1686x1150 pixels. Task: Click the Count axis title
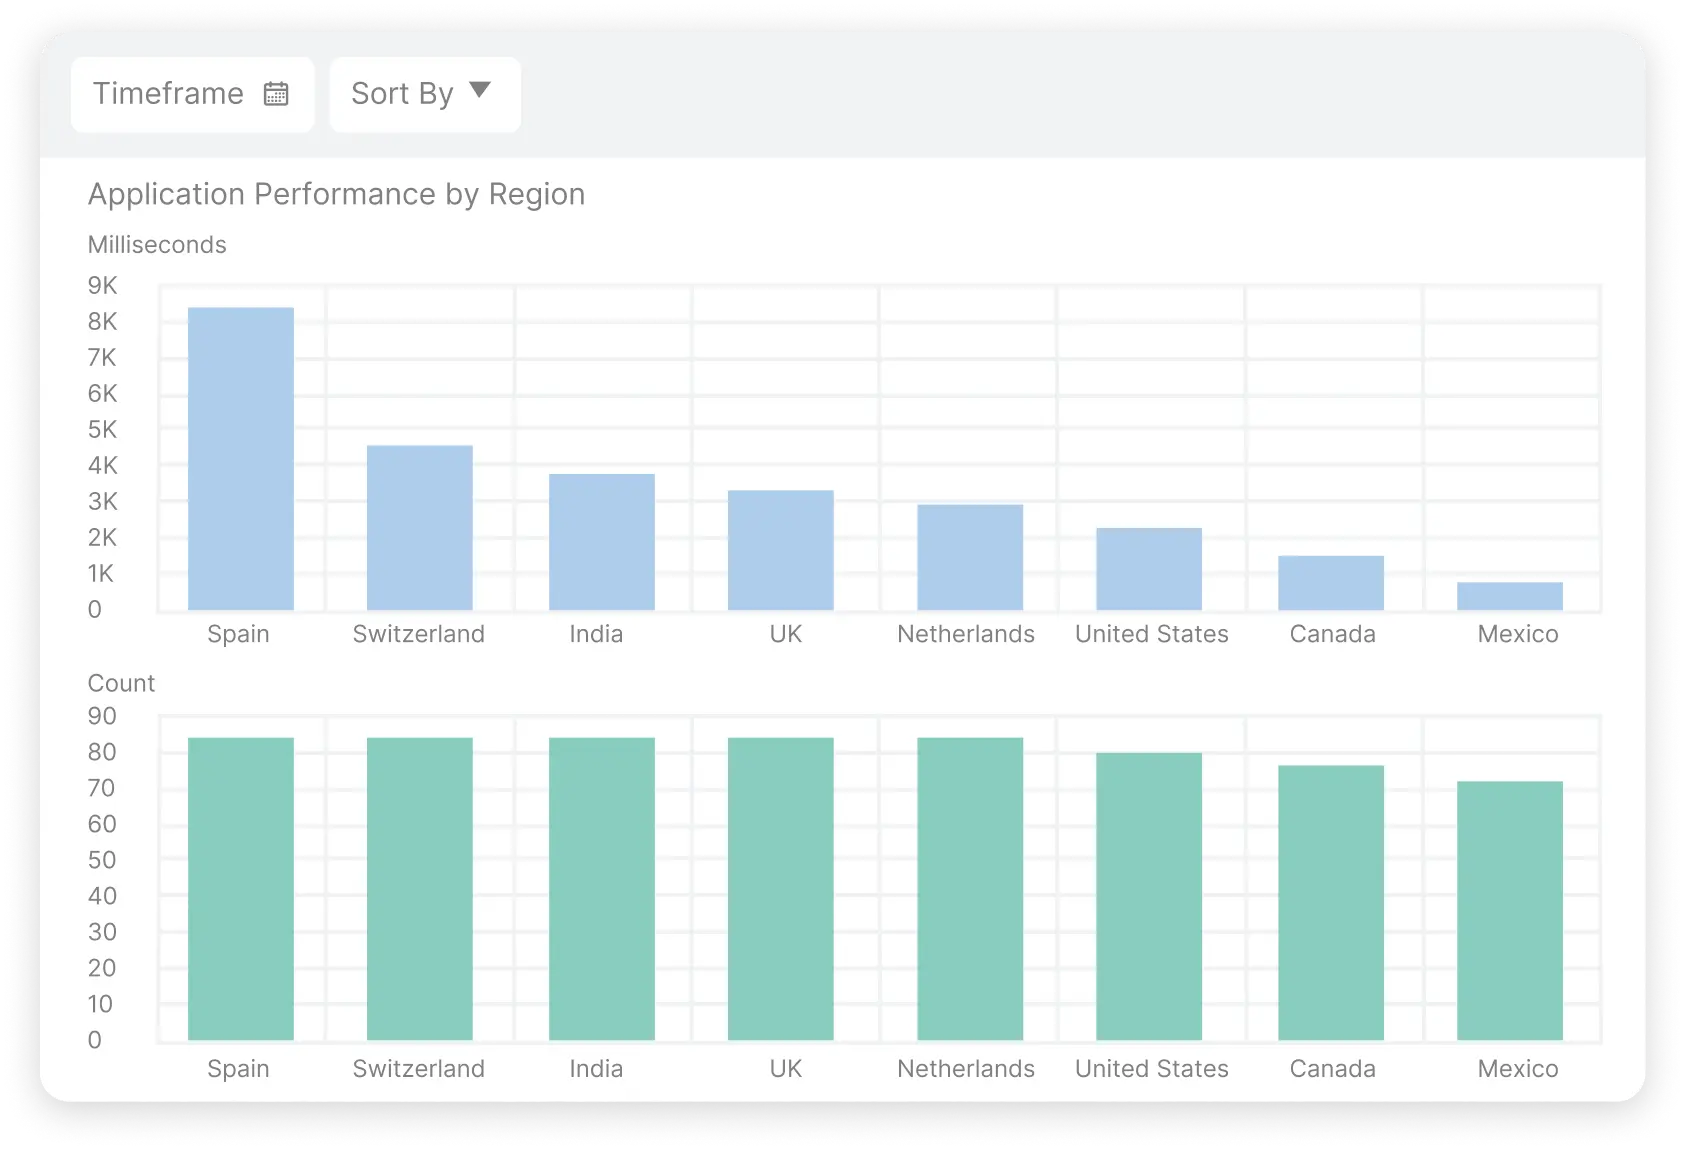click(121, 682)
